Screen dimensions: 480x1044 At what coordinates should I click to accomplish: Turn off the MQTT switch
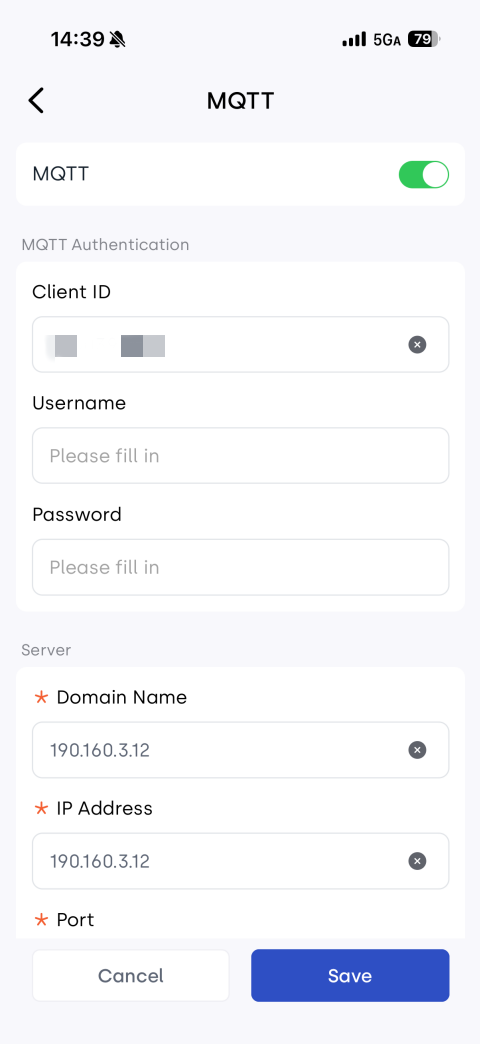click(423, 174)
